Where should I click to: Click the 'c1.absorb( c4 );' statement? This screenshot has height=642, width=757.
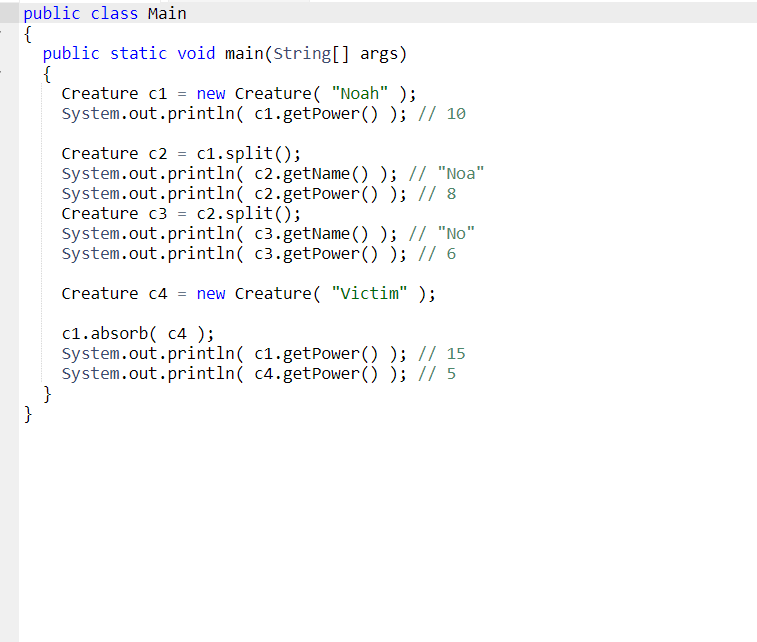(138, 334)
